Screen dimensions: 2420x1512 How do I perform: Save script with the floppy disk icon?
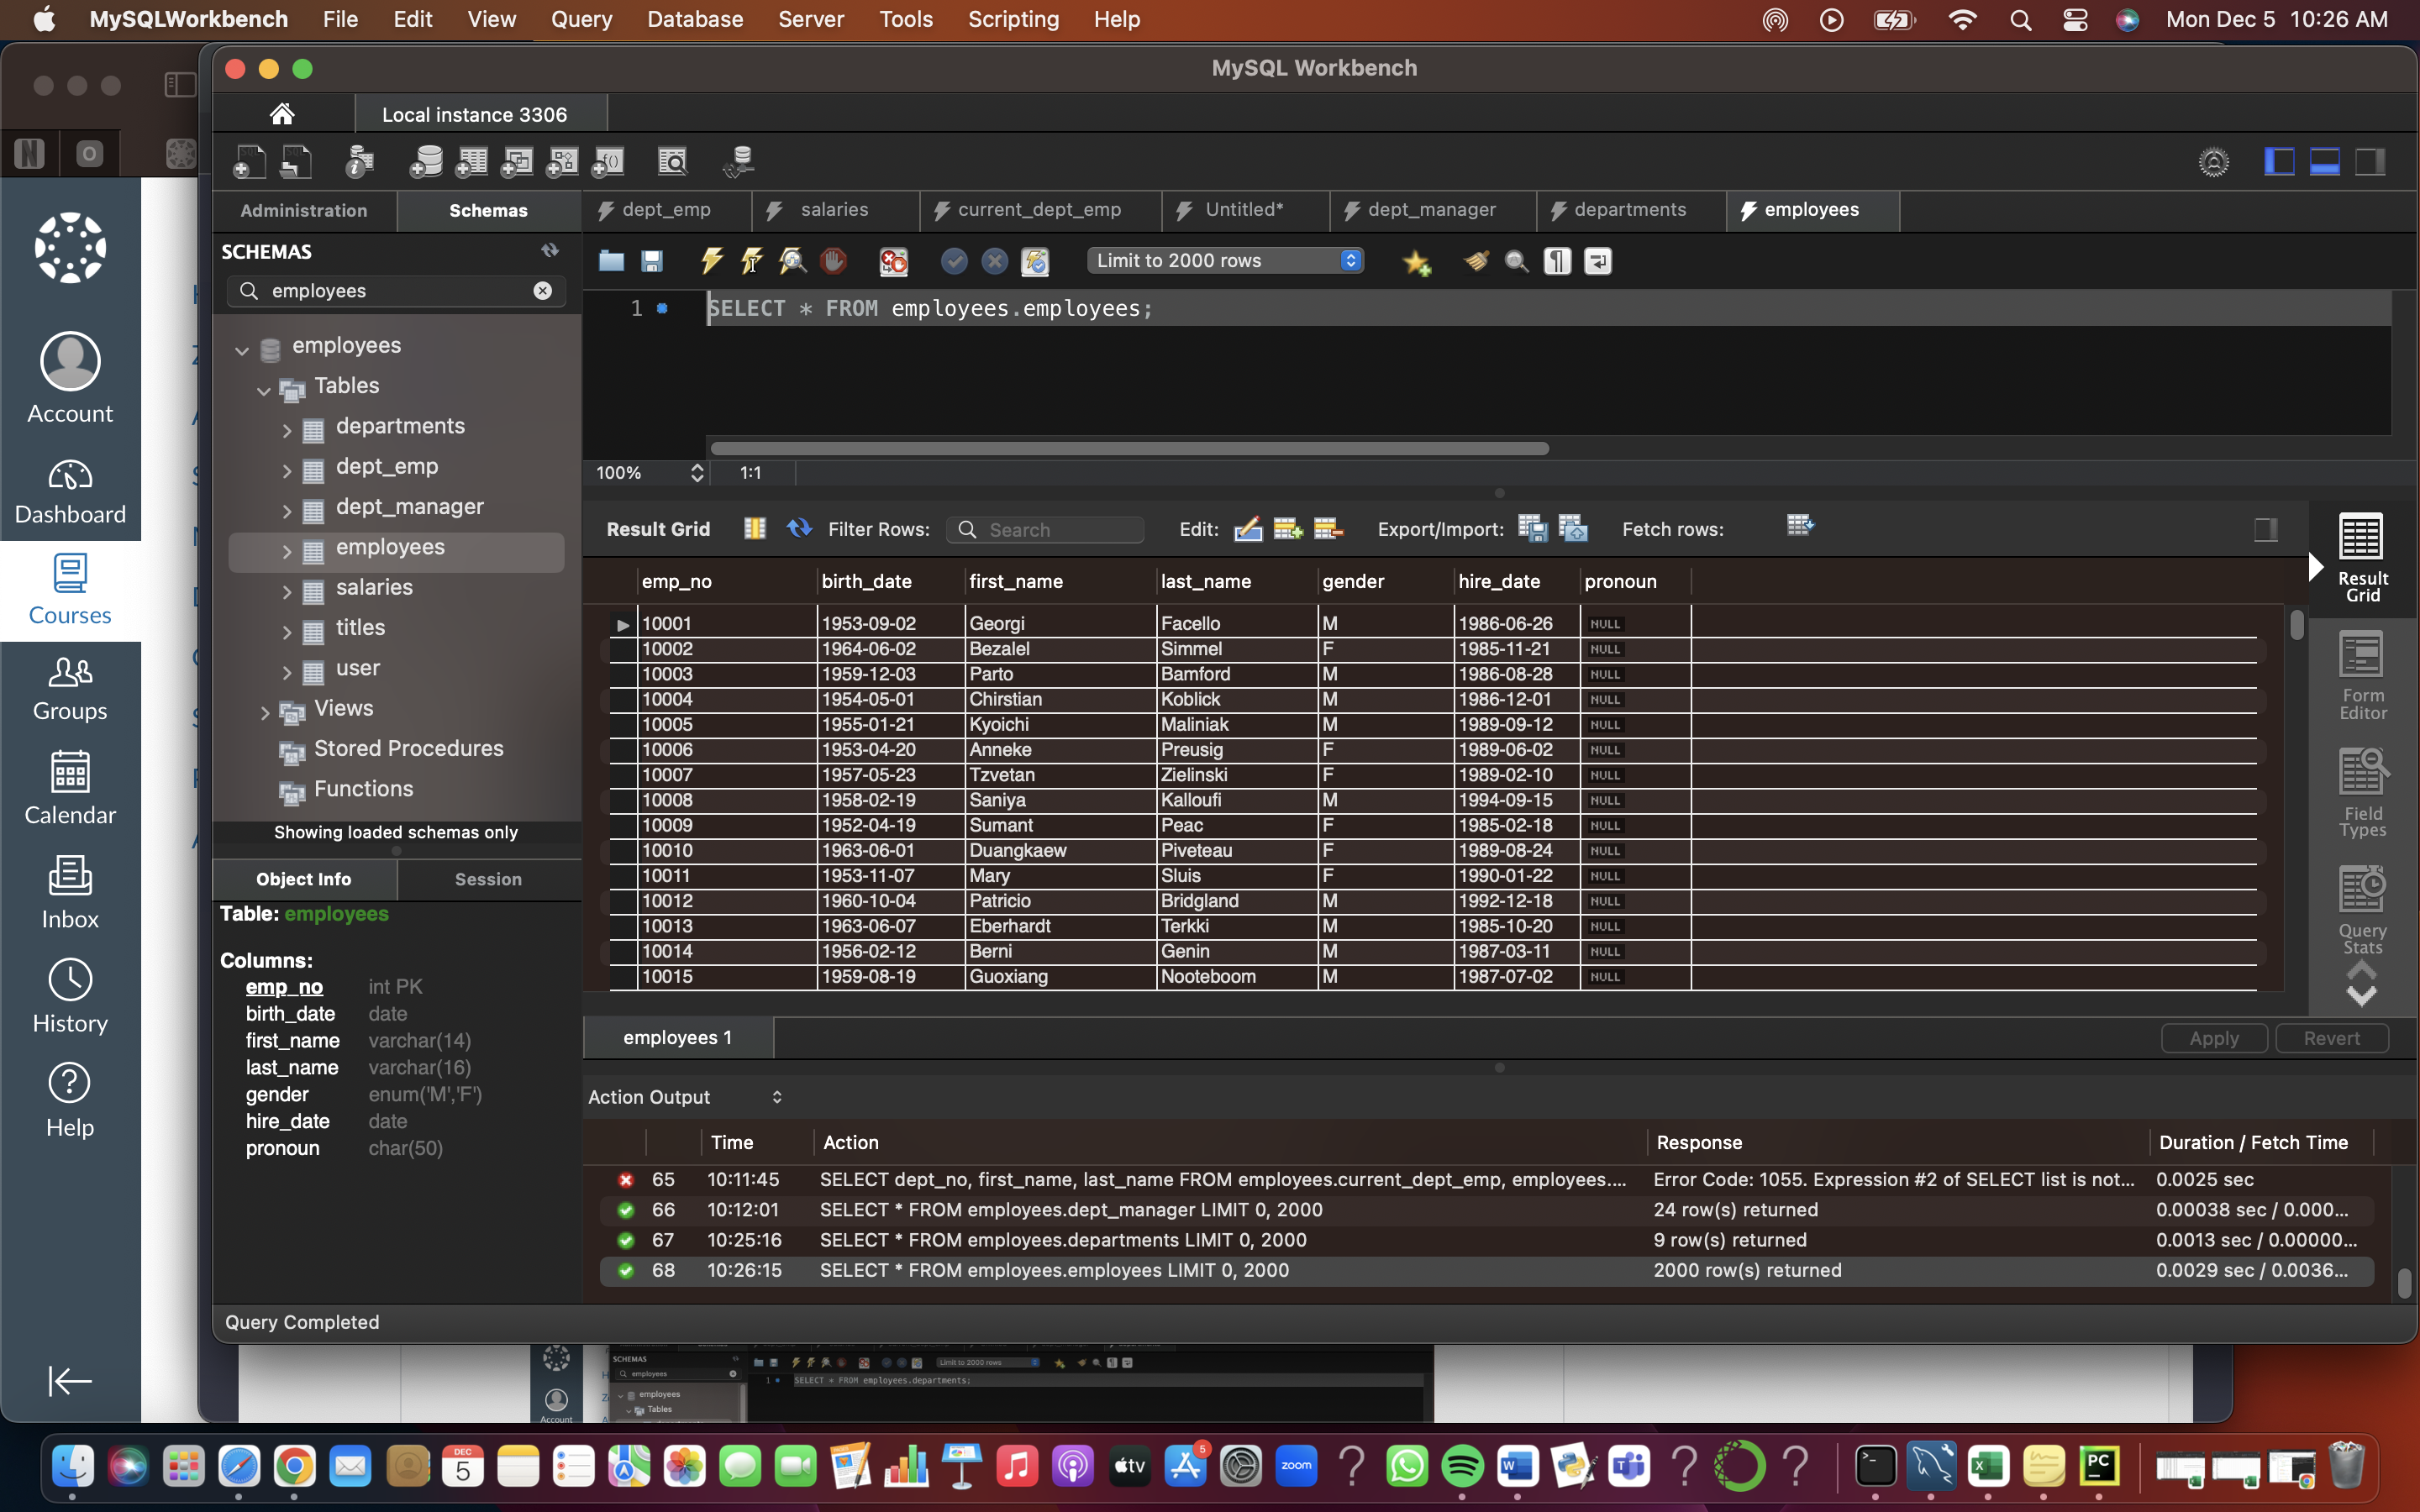pyautogui.click(x=652, y=261)
